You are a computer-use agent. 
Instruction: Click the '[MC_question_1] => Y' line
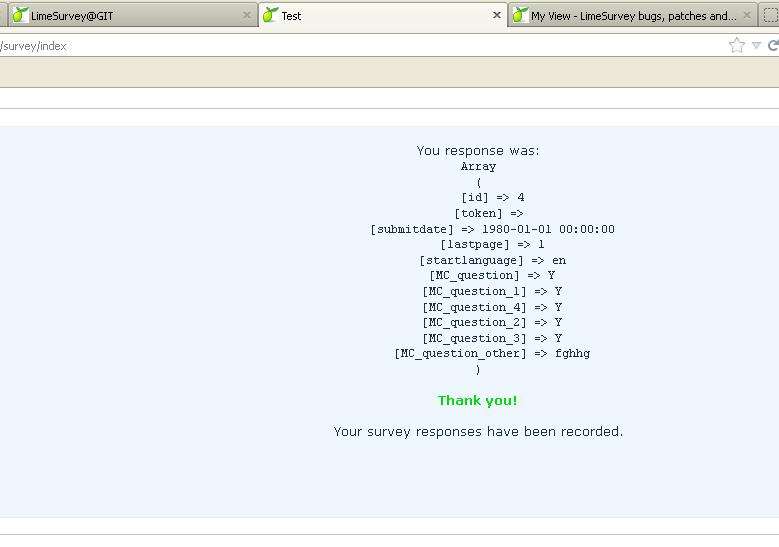[492, 291]
